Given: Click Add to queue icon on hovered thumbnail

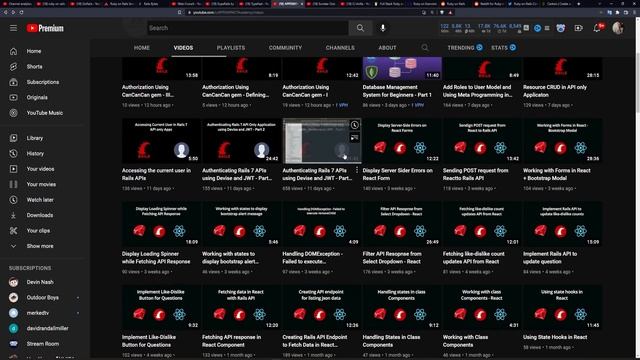Looking at the screenshot, I should (354, 138).
